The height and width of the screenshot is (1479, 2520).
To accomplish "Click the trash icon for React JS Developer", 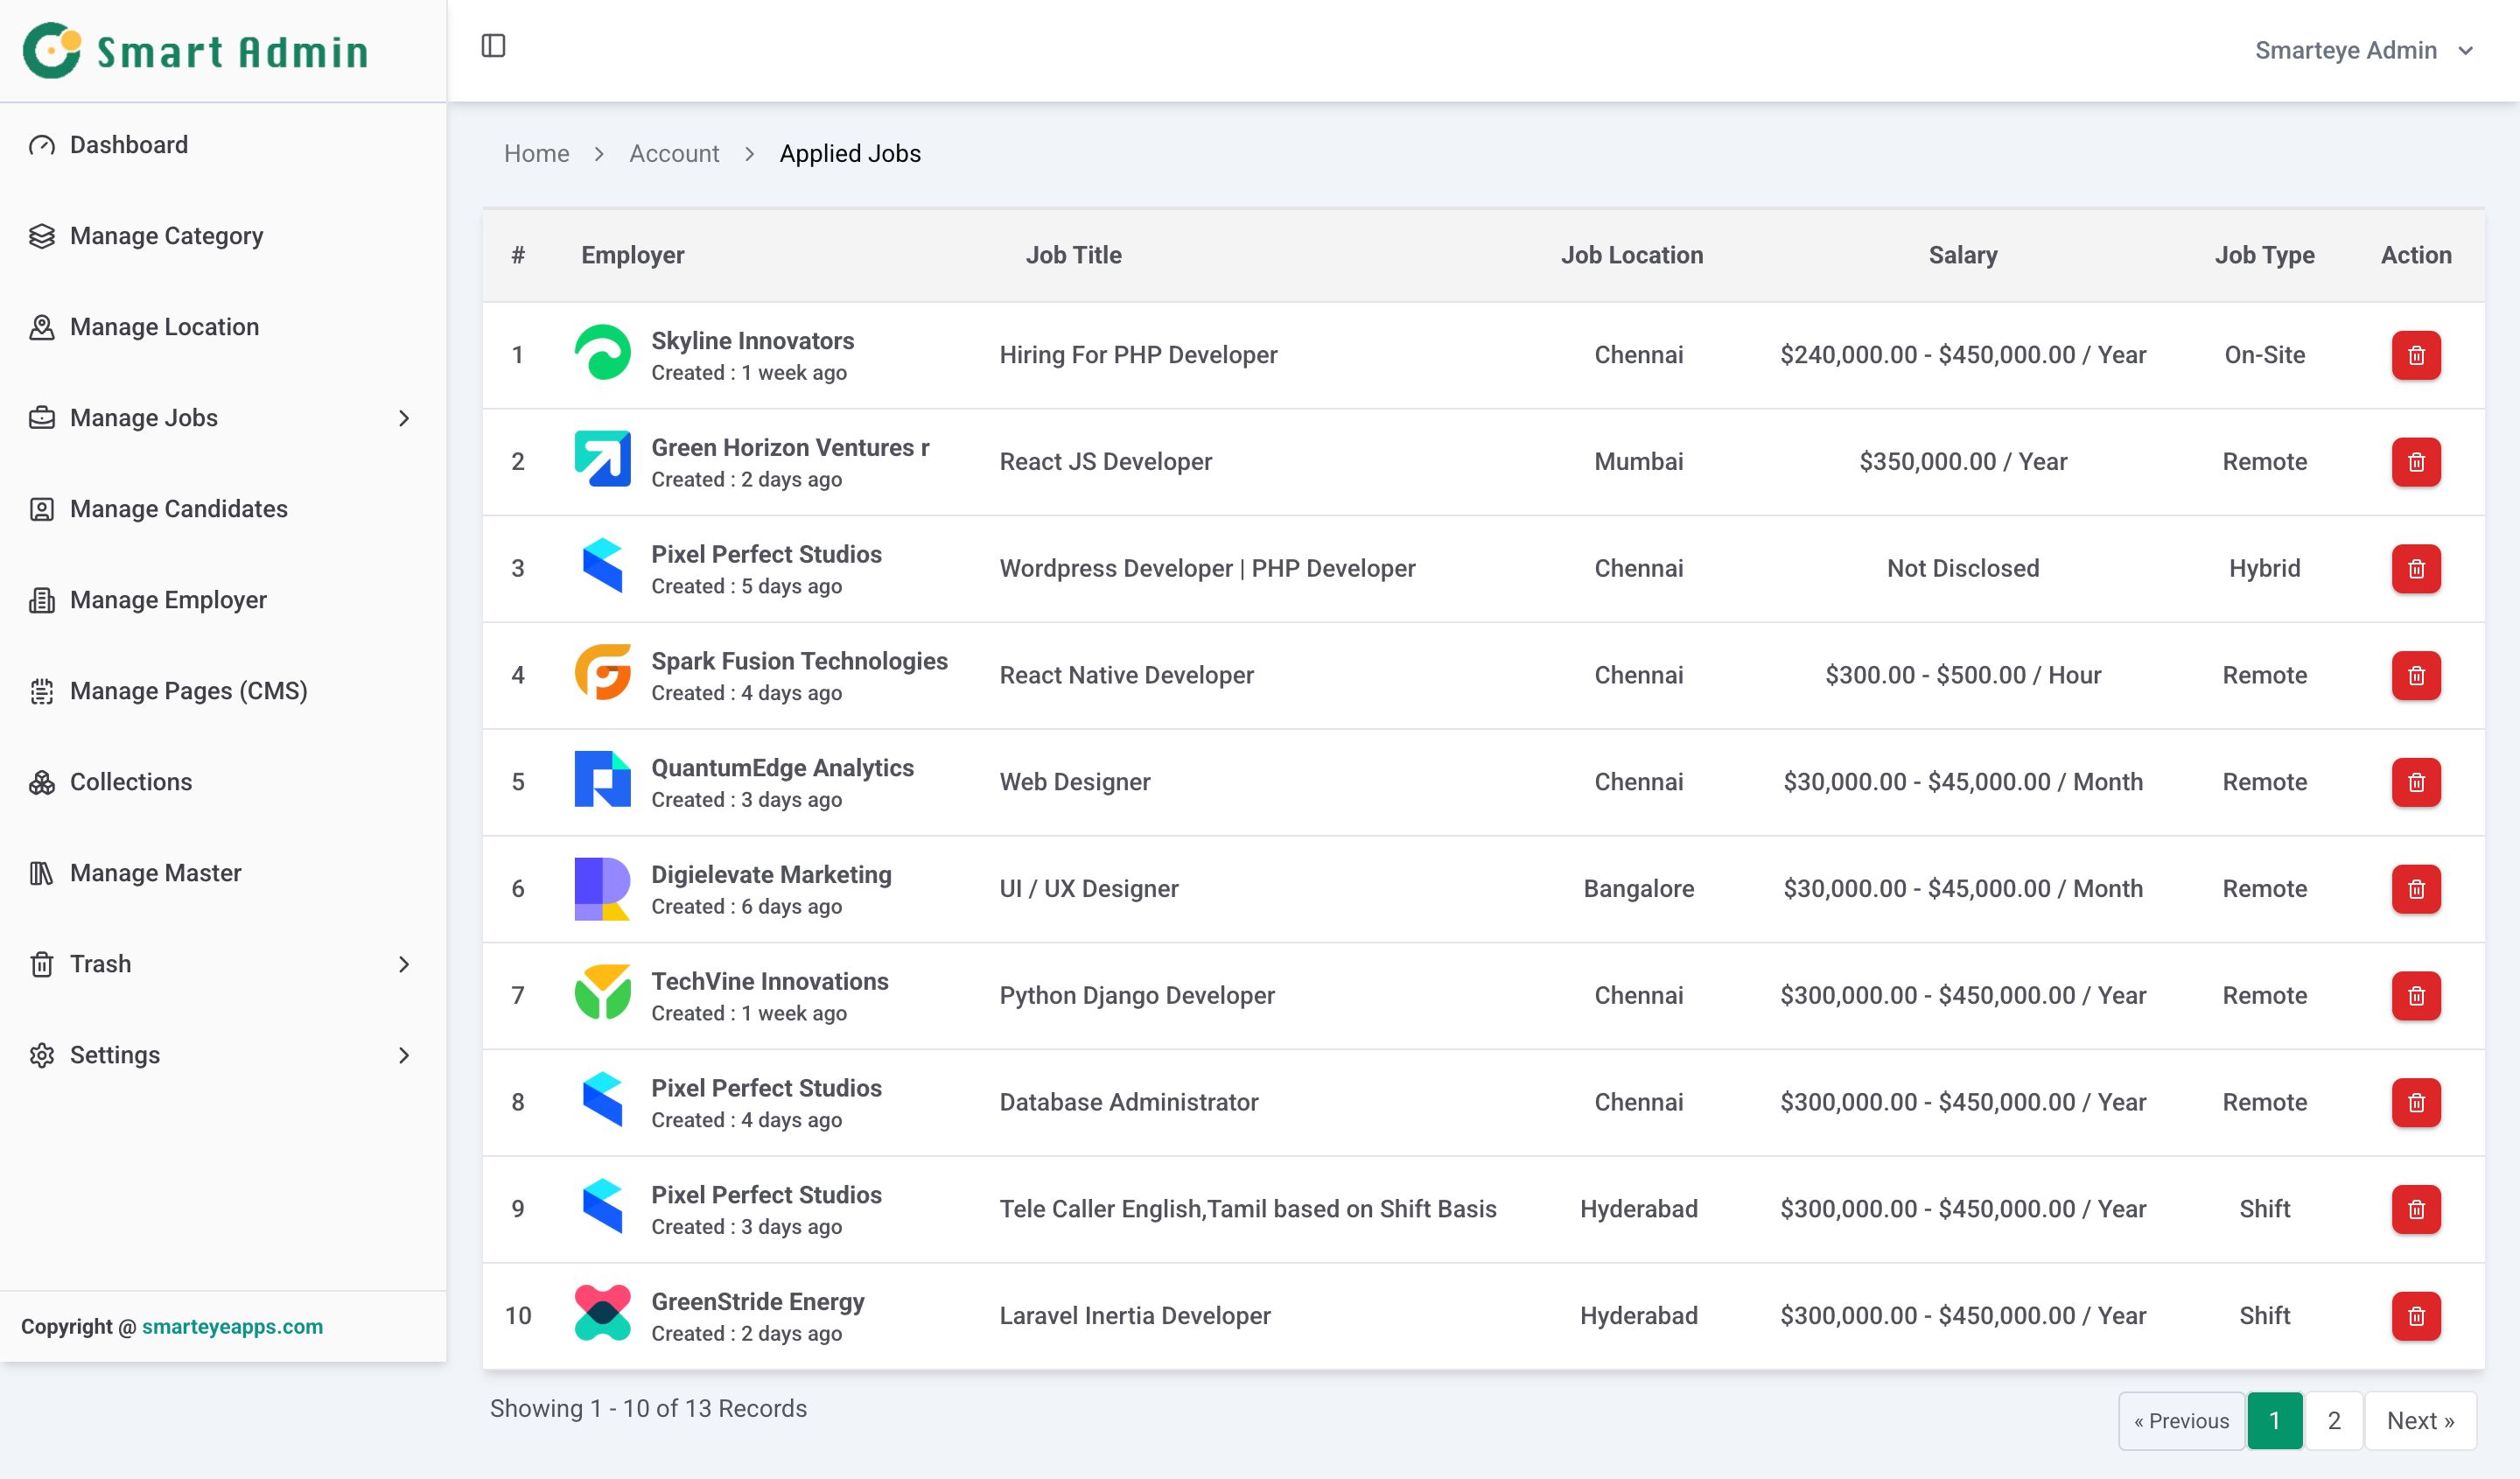I will click(2415, 462).
